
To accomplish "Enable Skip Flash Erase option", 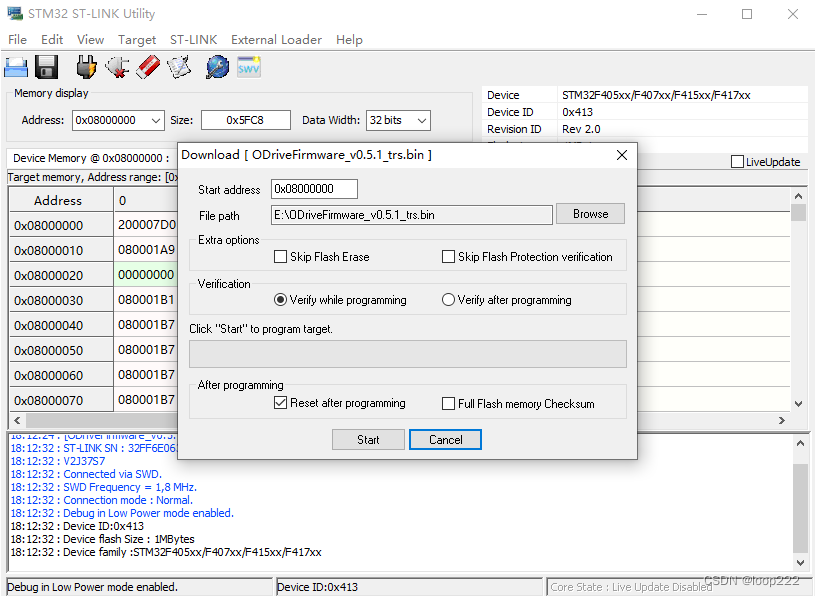I will tap(281, 258).
